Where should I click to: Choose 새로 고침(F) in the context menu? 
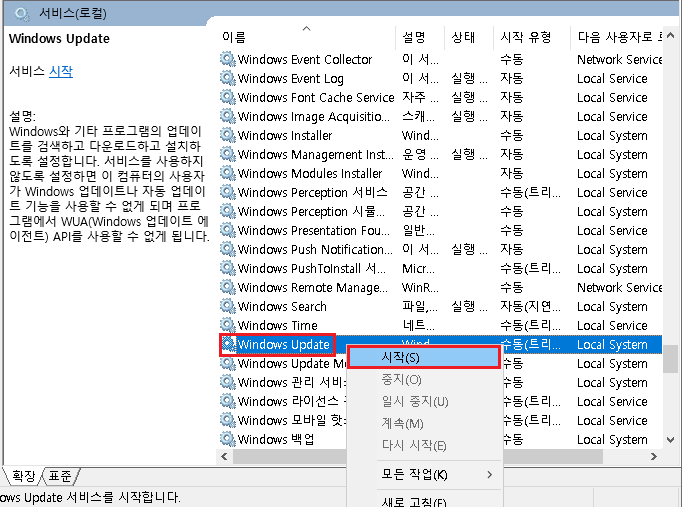[x=424, y=501]
